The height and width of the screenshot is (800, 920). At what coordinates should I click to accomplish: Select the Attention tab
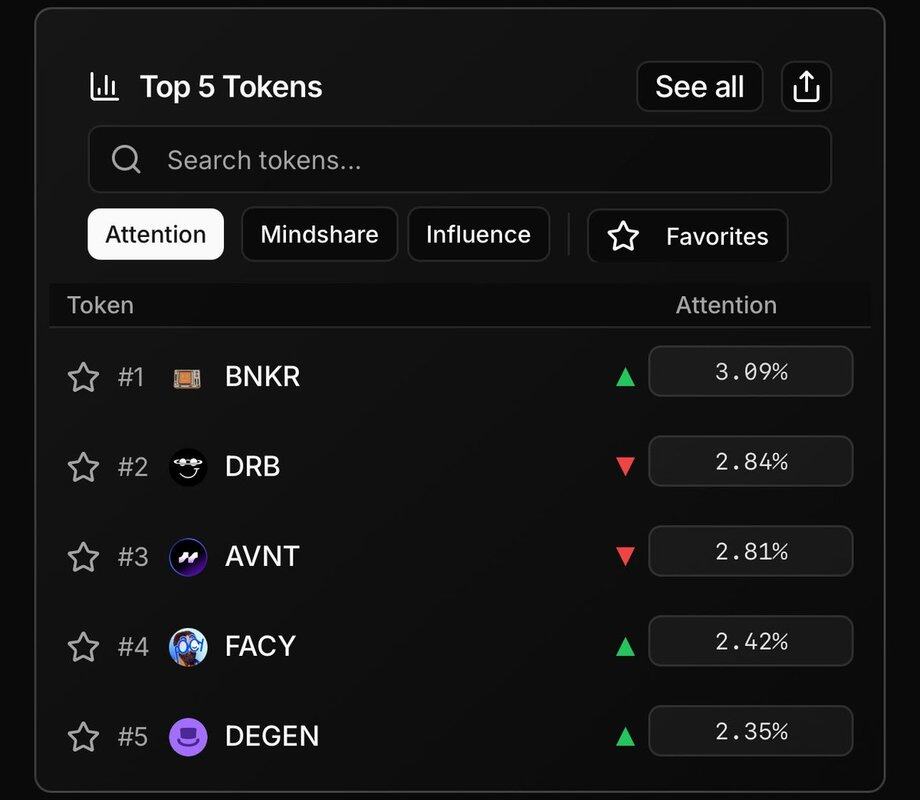(156, 234)
